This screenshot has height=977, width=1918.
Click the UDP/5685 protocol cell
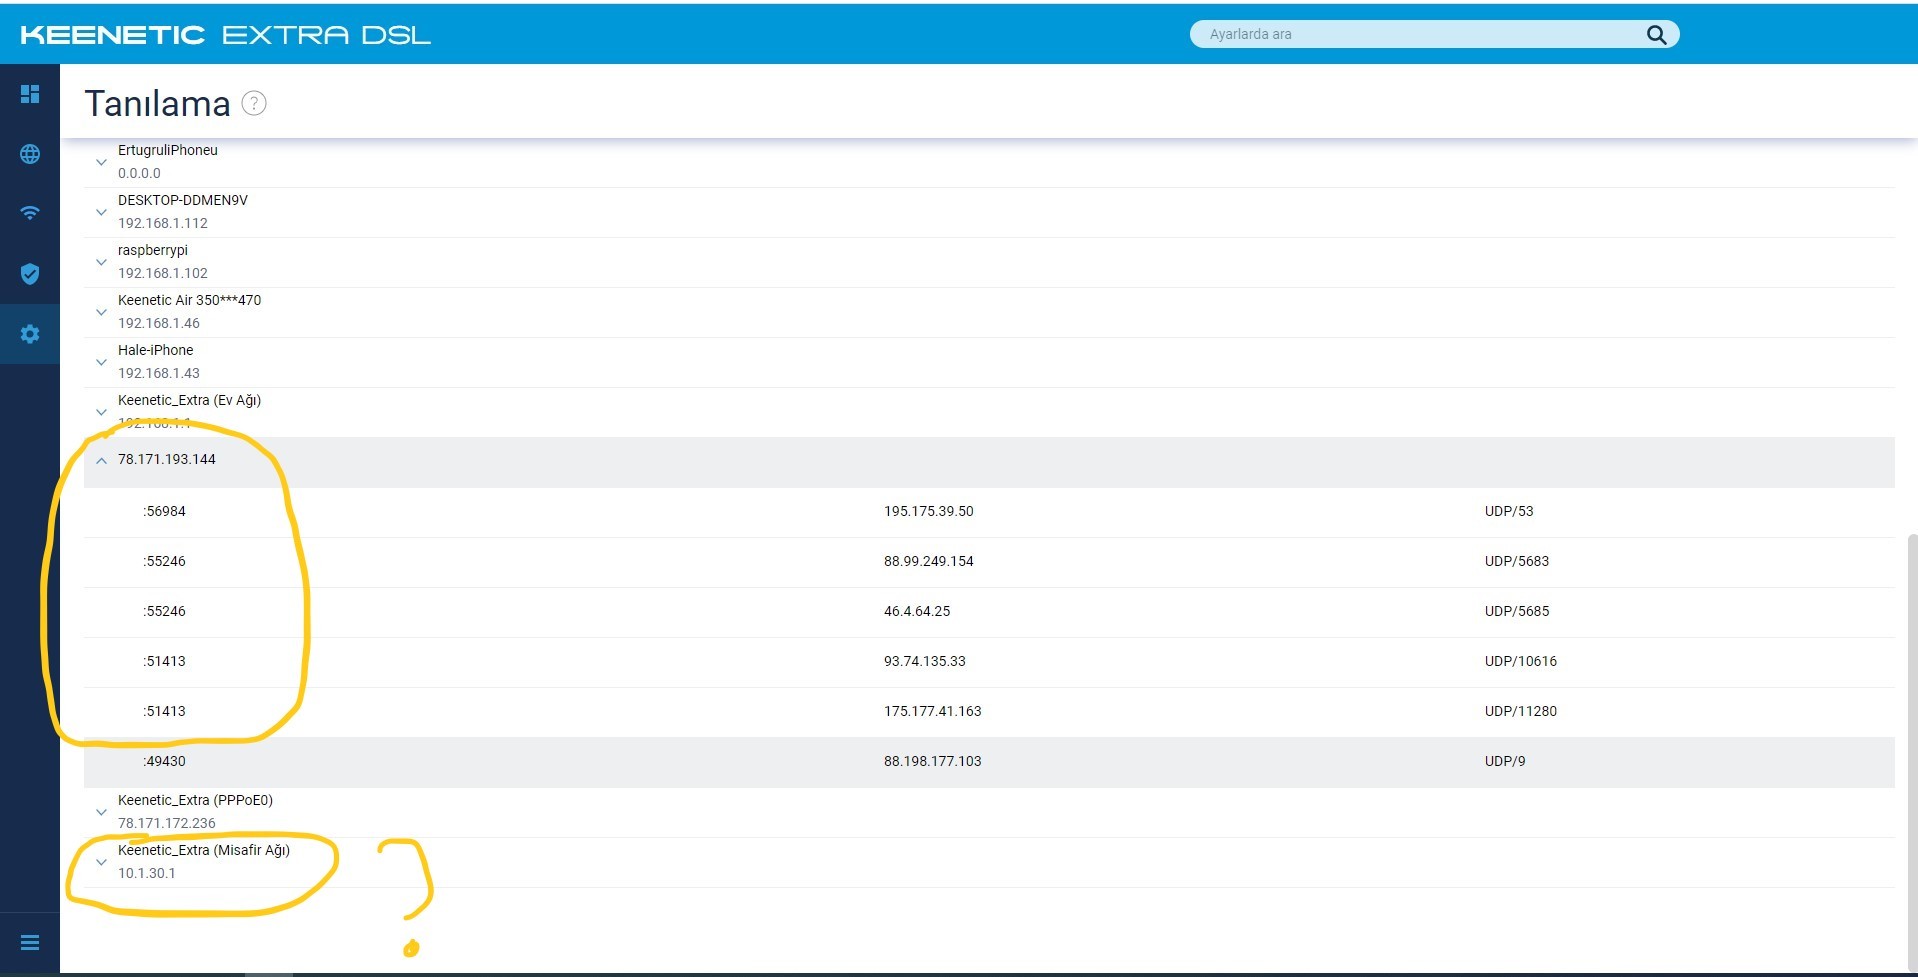1517,611
